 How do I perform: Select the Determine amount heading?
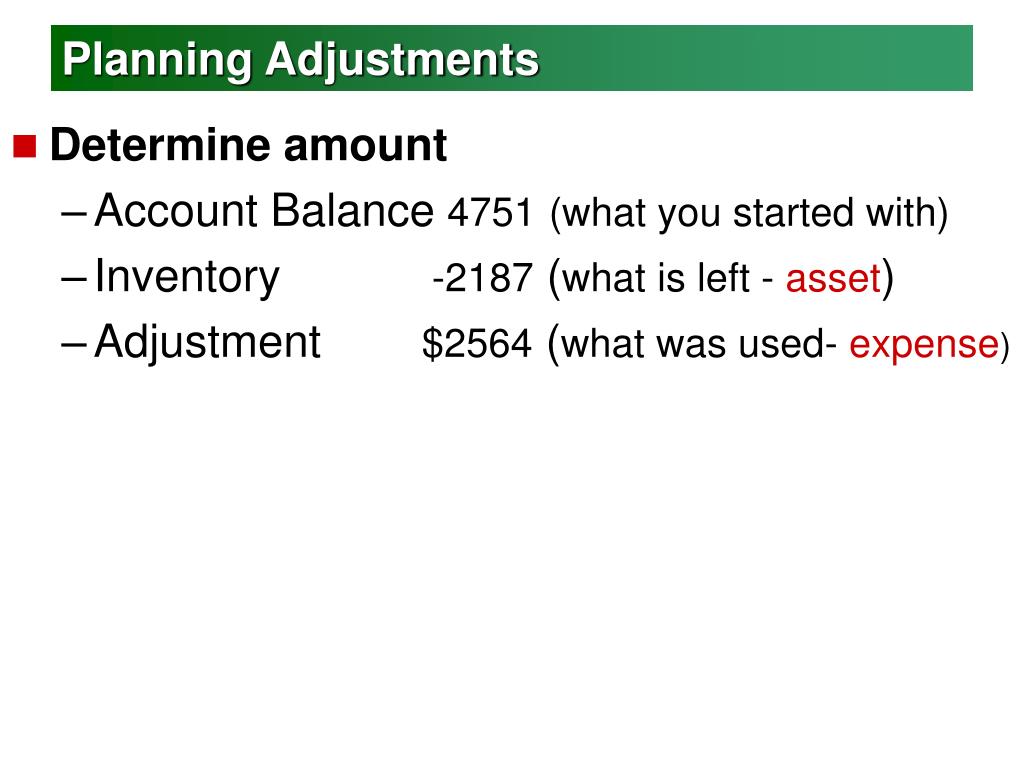coord(248,144)
